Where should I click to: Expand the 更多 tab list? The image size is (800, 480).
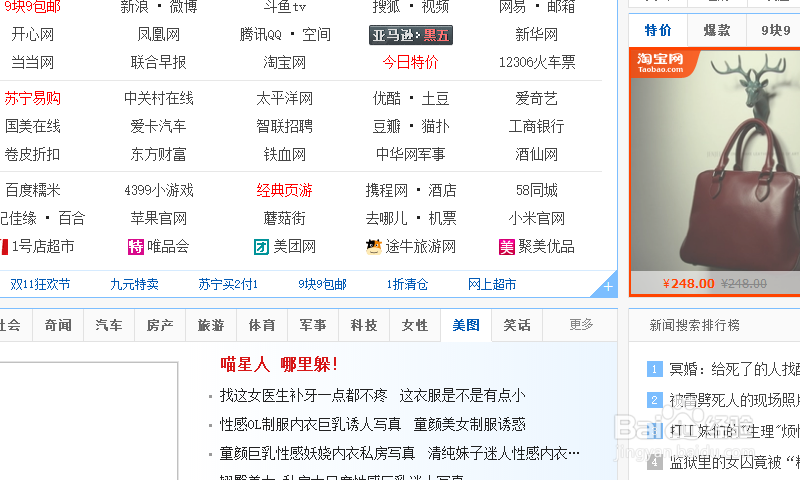581,324
